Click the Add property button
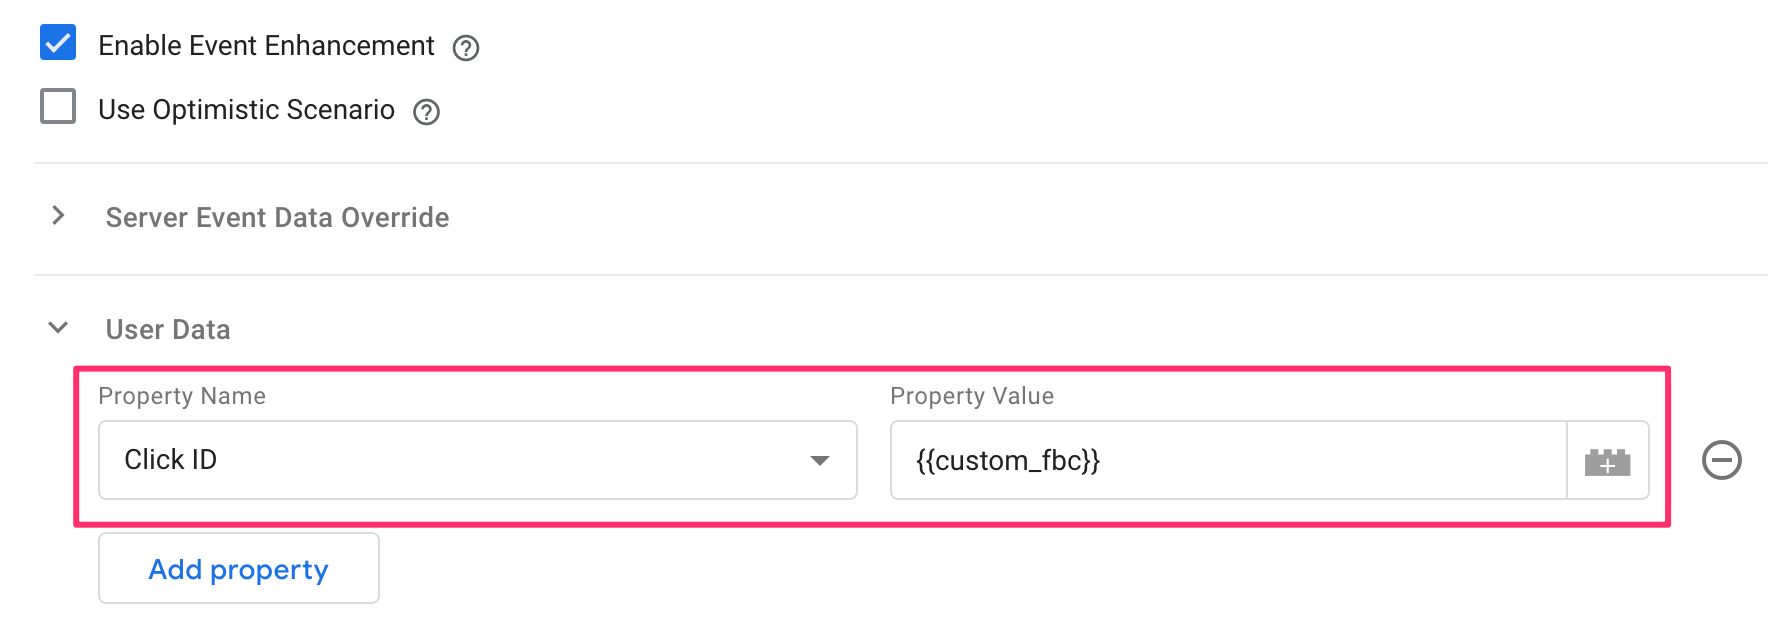 coord(239,568)
